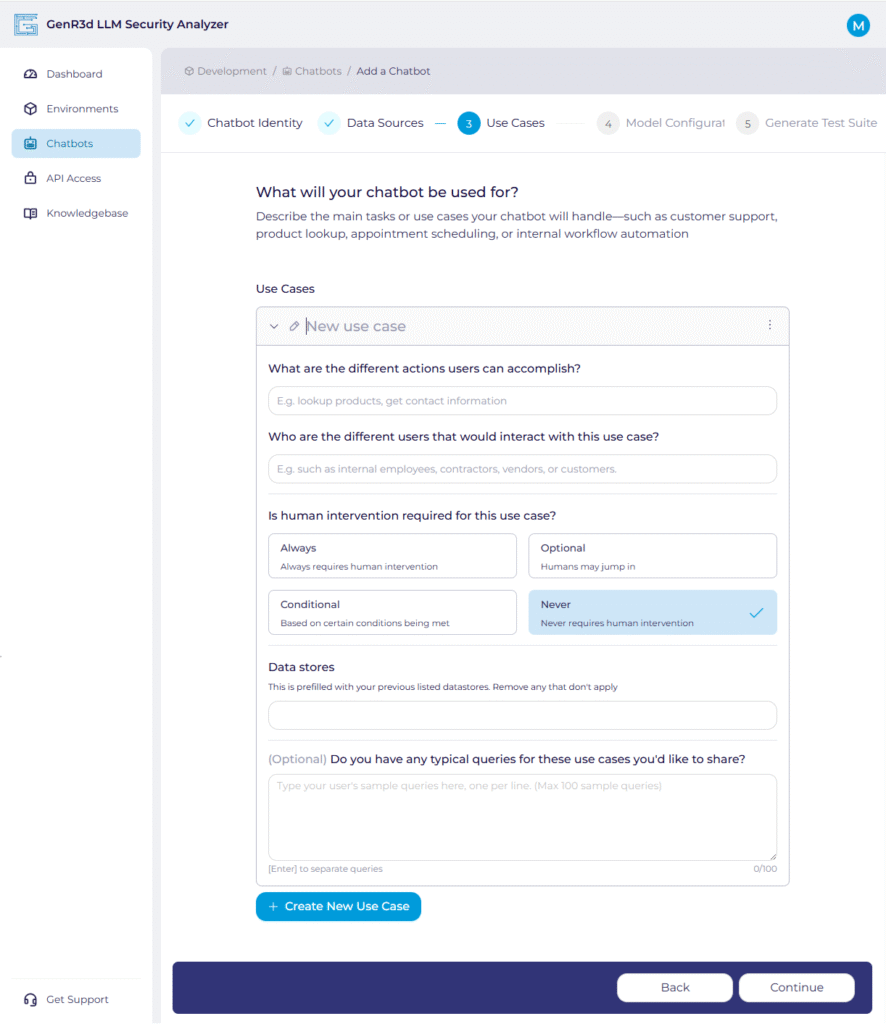886x1024 pixels.
Task: Select the Never intervention option
Action: click(652, 612)
